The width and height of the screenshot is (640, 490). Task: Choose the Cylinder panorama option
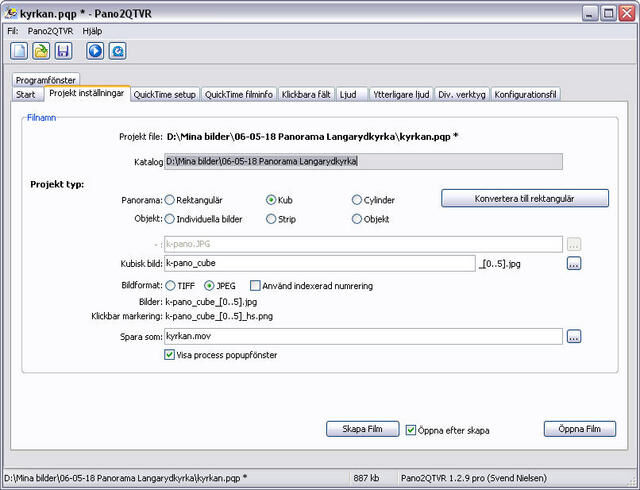coord(357,200)
